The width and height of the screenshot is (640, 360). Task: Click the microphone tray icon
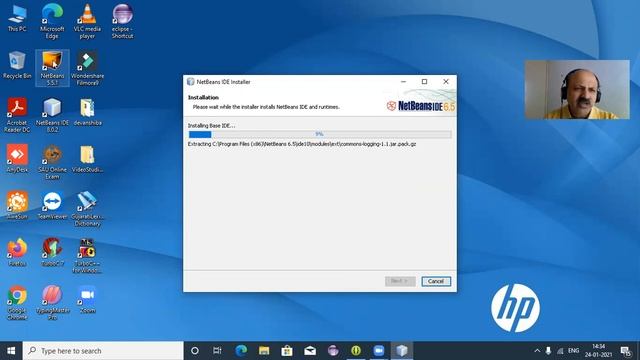click(549, 351)
